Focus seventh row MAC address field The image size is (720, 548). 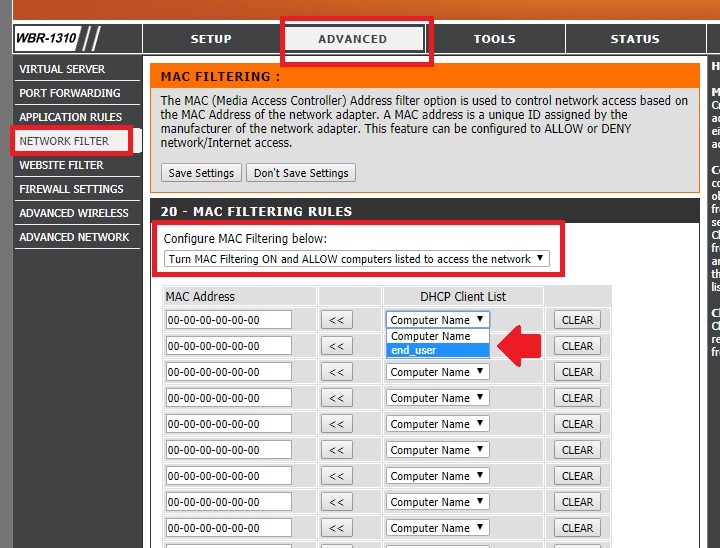tap(228, 476)
